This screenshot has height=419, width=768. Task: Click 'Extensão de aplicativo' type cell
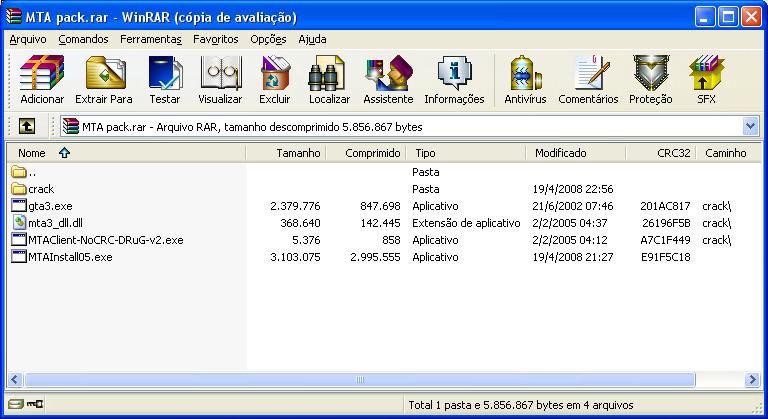pyautogui.click(x=466, y=223)
